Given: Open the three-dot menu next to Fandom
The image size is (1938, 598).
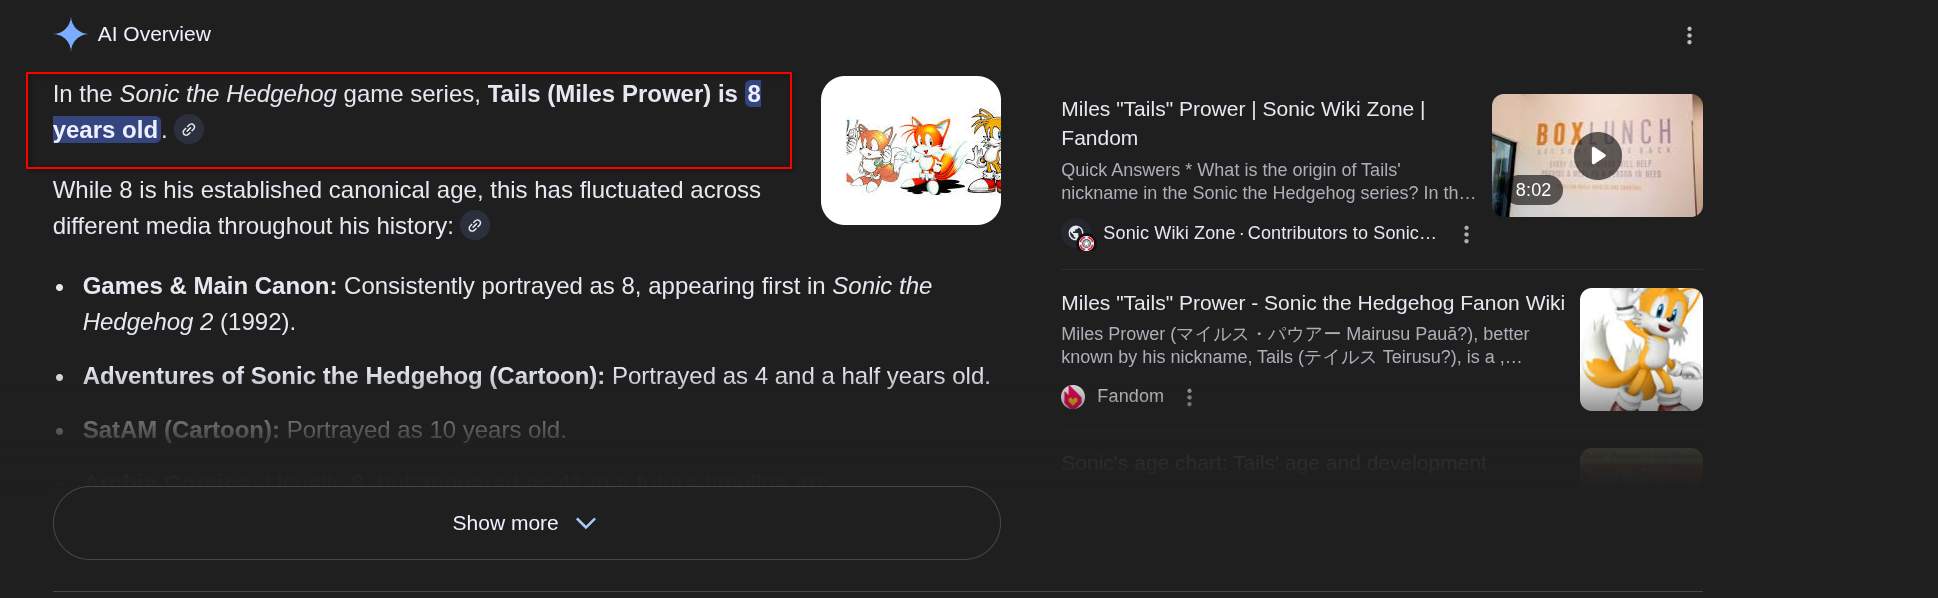Looking at the screenshot, I should [x=1189, y=397].
